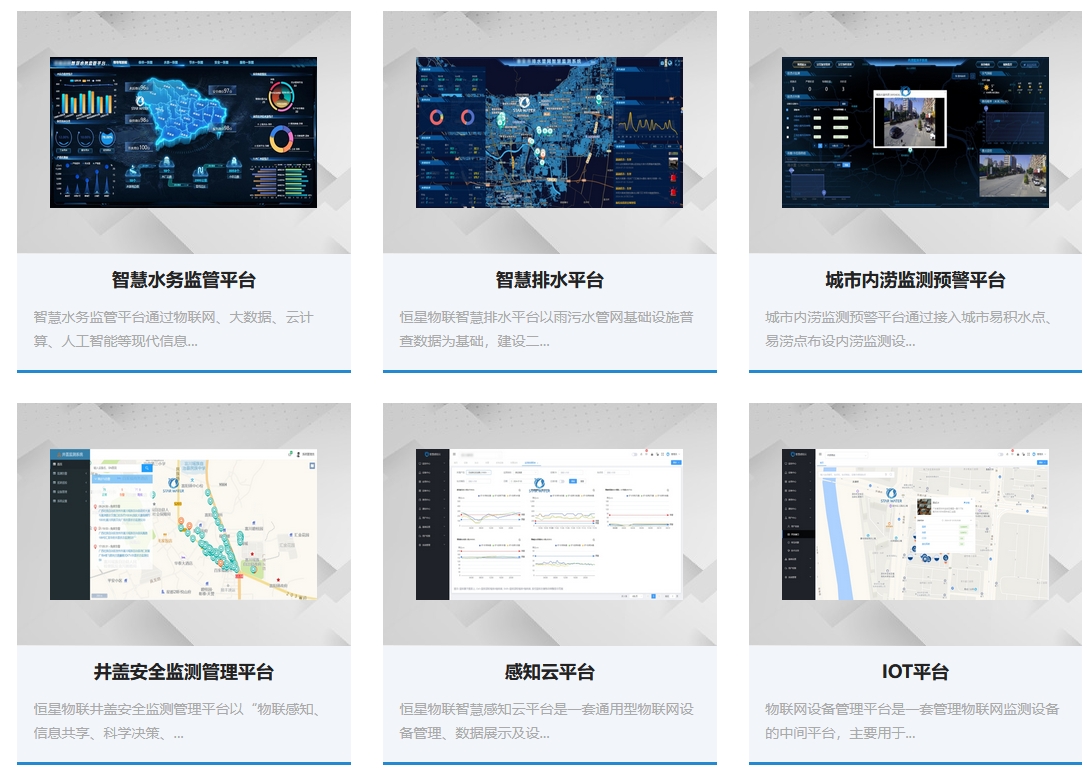Open the 感知云平台 heading link
1090x770 pixels.
pos(549,672)
